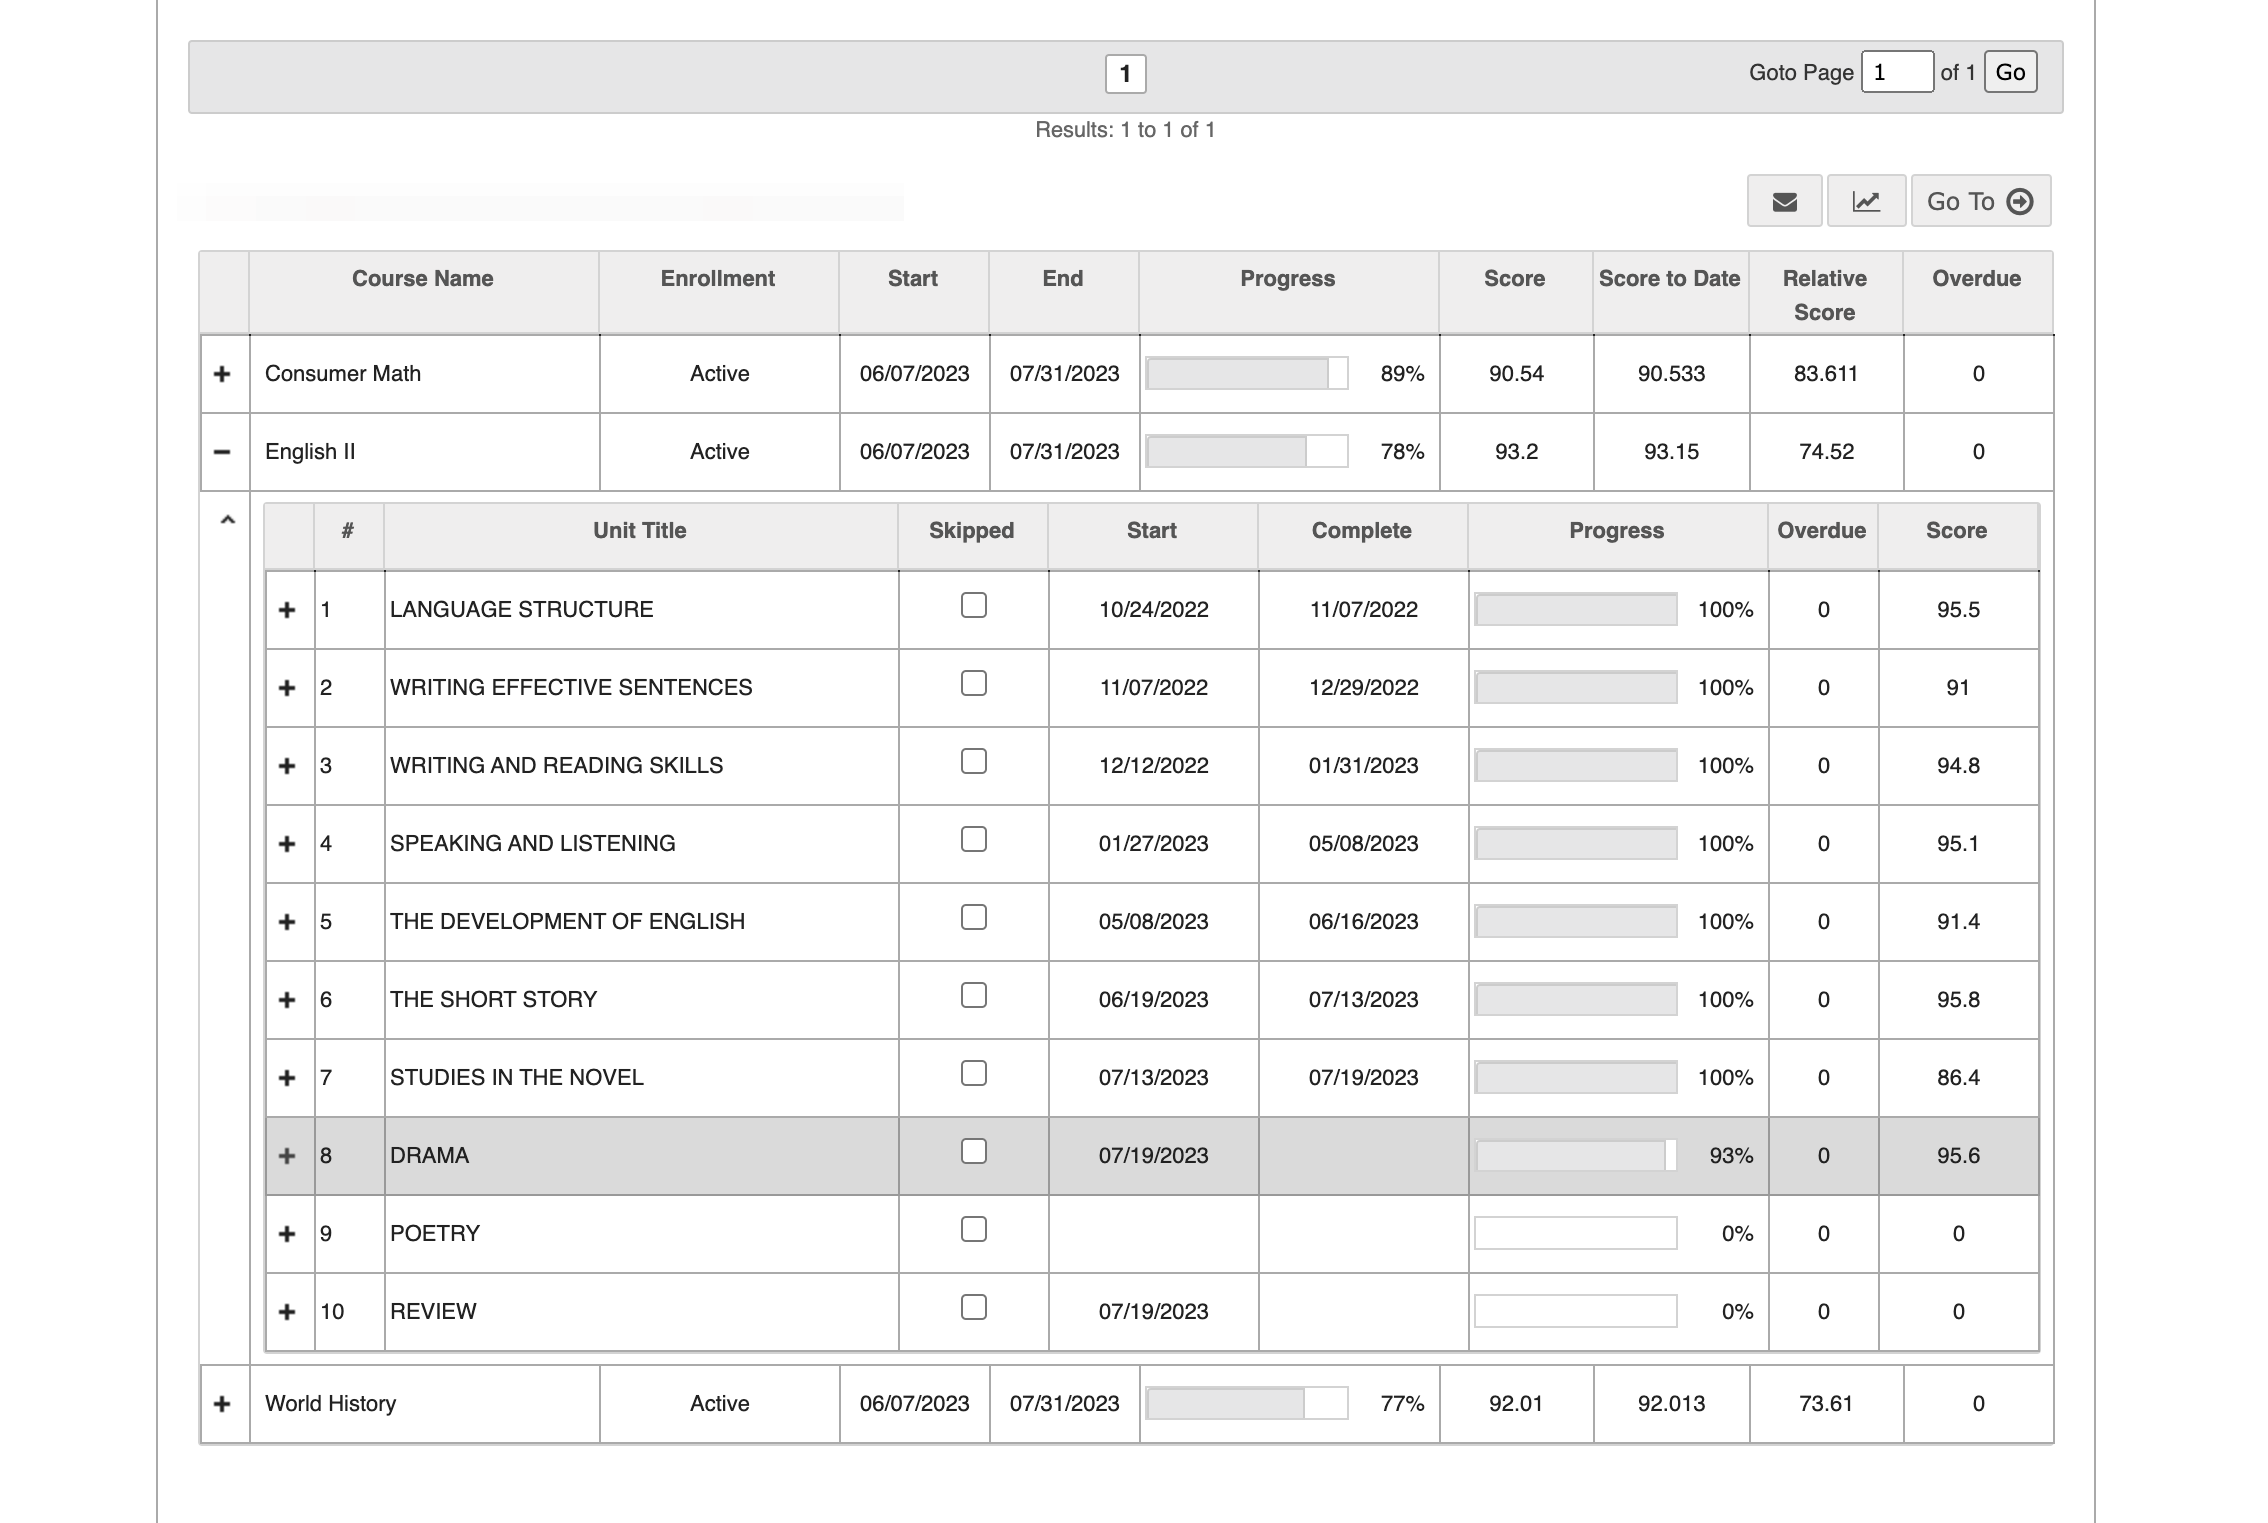Sort by the Course Name column header
Viewport: 2268px width, 1523px height.
click(423, 279)
